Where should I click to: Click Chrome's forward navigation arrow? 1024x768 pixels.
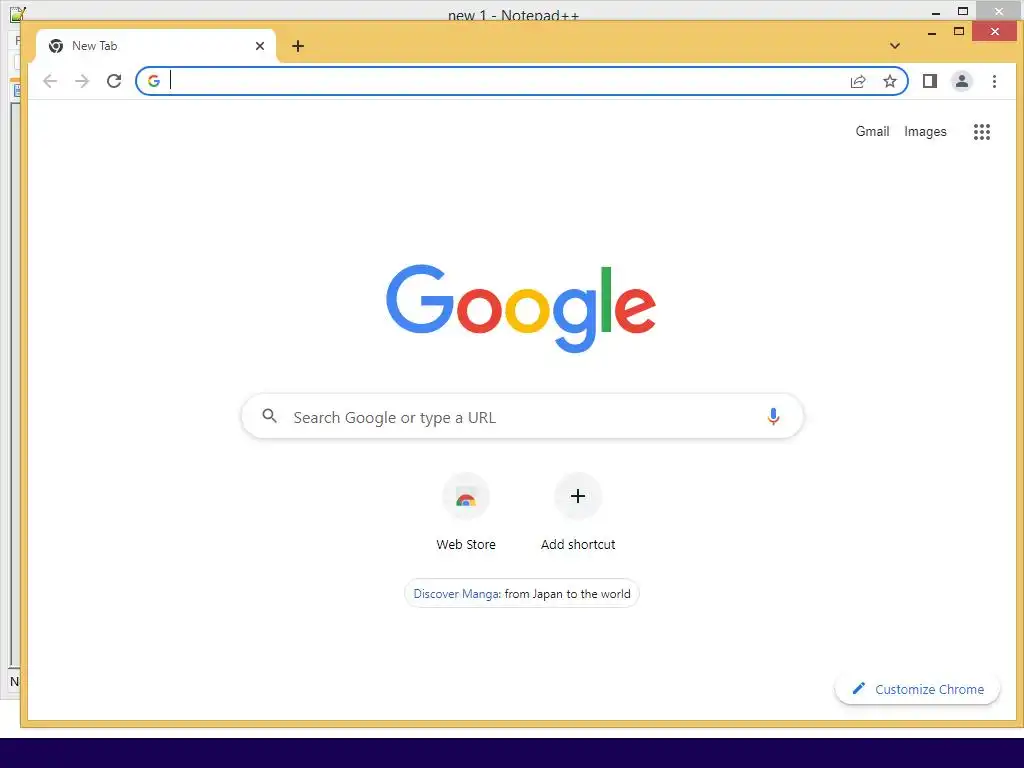(x=82, y=81)
